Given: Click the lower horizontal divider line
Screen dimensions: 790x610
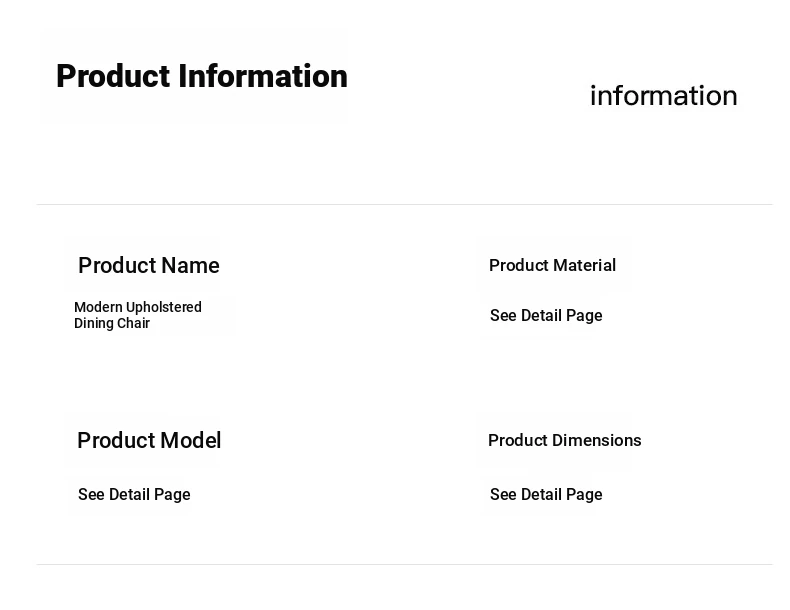Looking at the screenshot, I should (404, 565).
